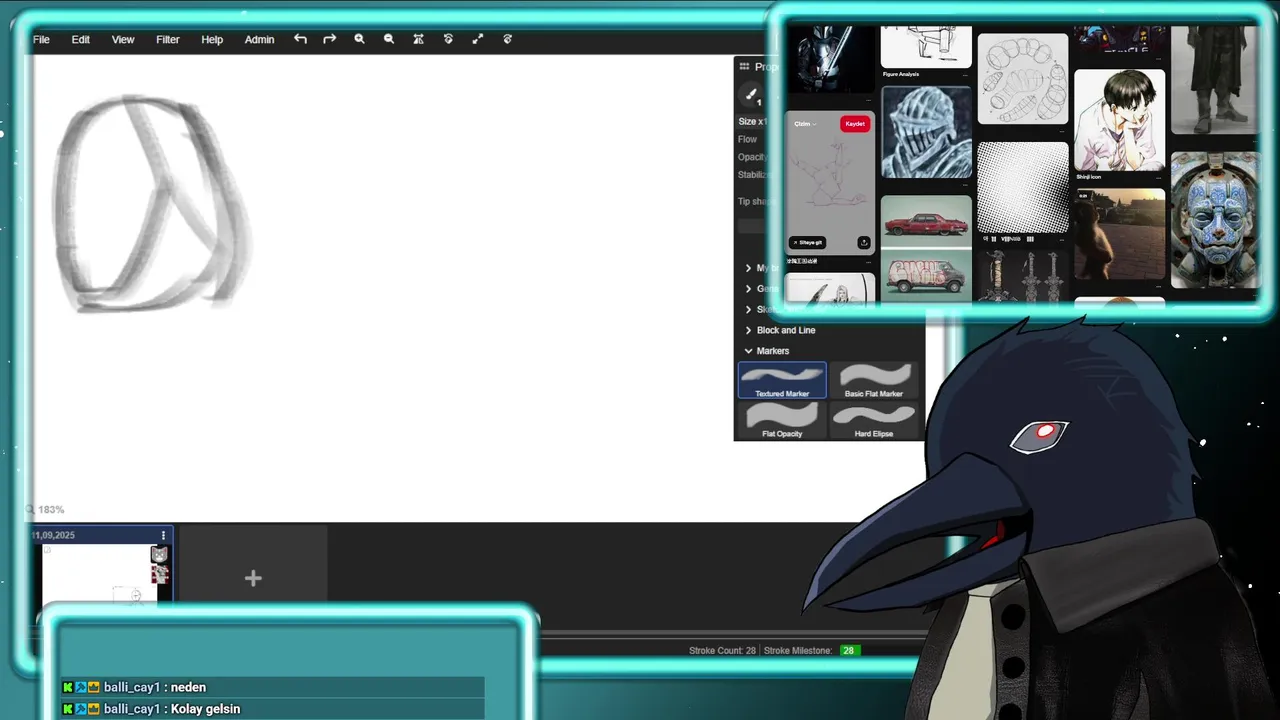Open the View menu
The height and width of the screenshot is (720, 1280).
click(x=123, y=39)
